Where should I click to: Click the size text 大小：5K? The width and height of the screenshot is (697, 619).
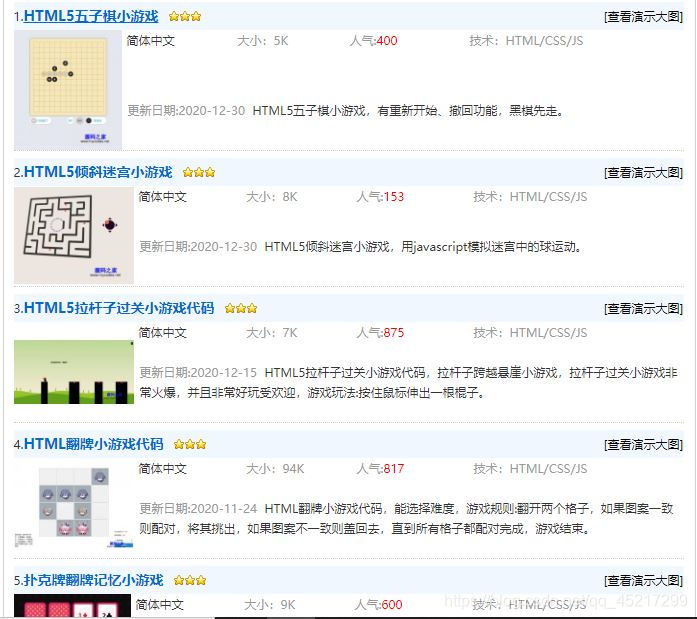[x=263, y=41]
